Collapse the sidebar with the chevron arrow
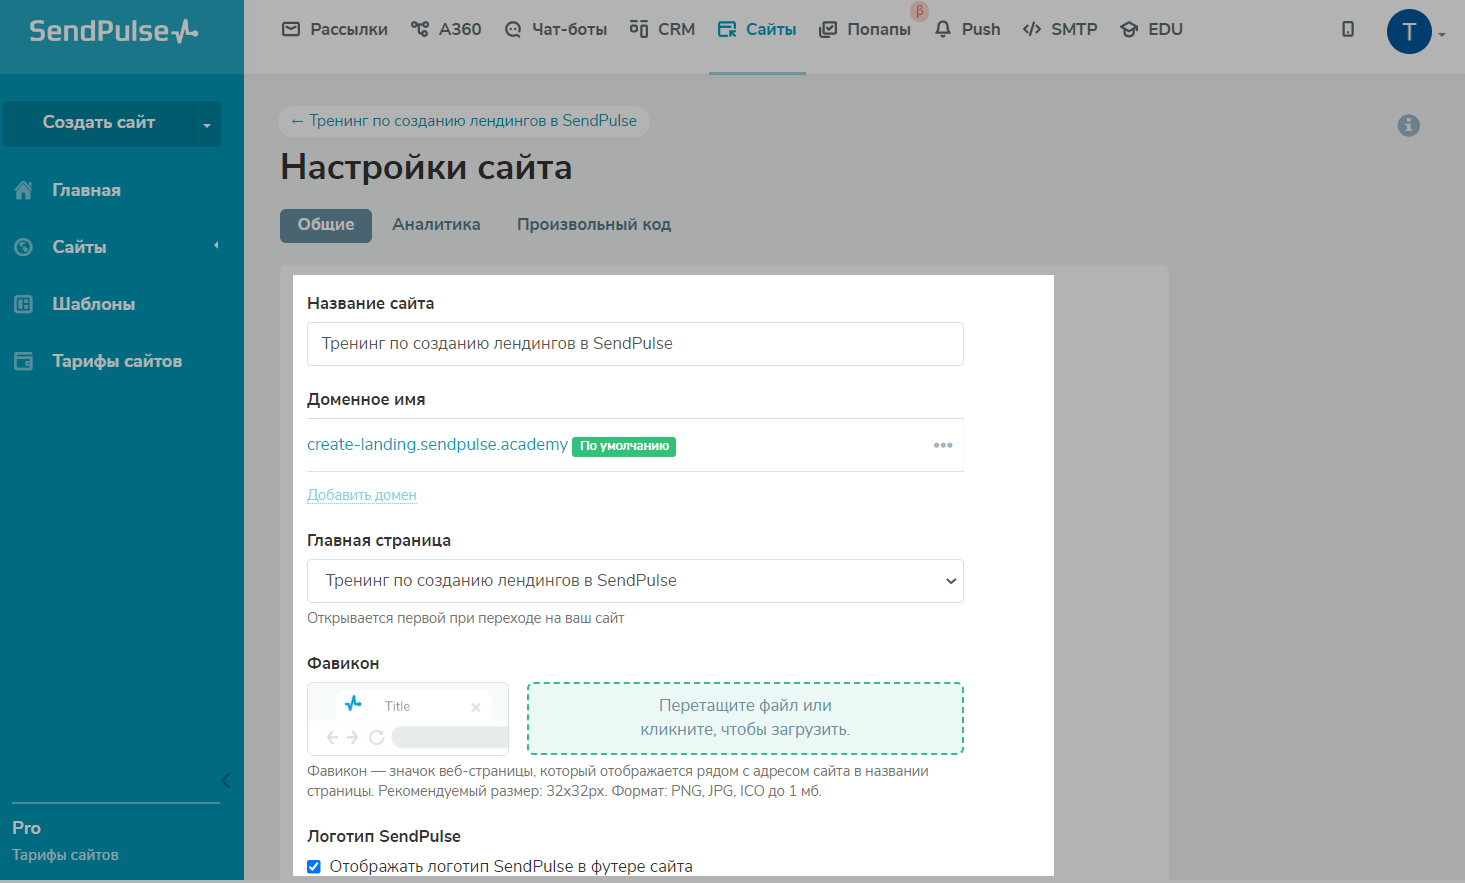1465x883 pixels. point(225,780)
